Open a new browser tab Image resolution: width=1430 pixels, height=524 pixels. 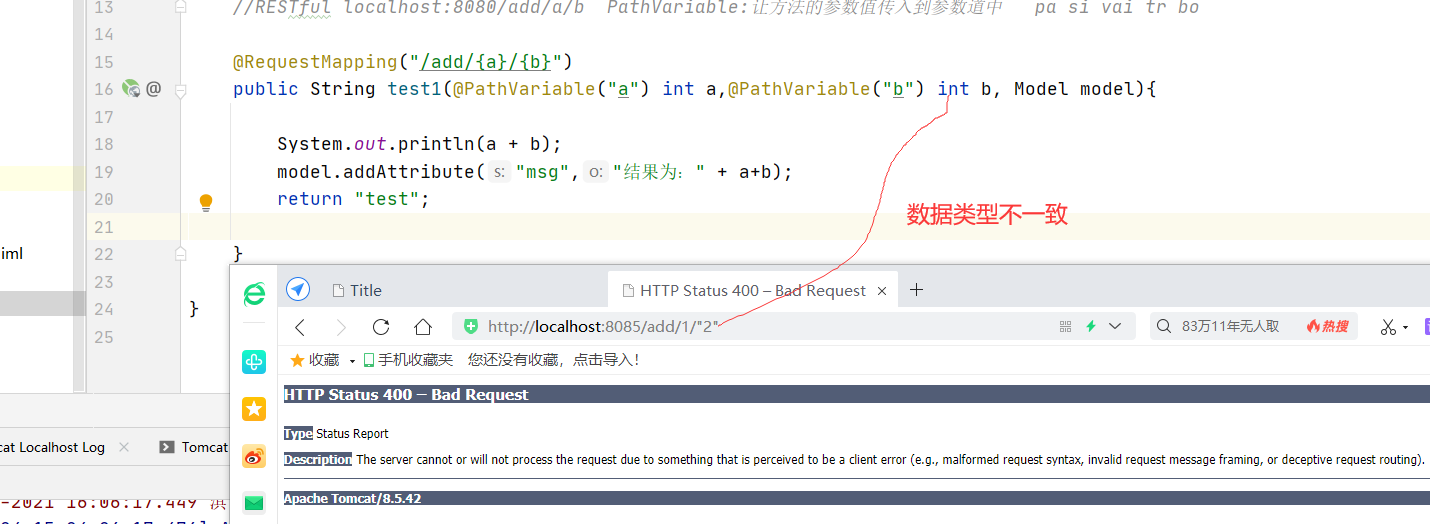point(916,290)
